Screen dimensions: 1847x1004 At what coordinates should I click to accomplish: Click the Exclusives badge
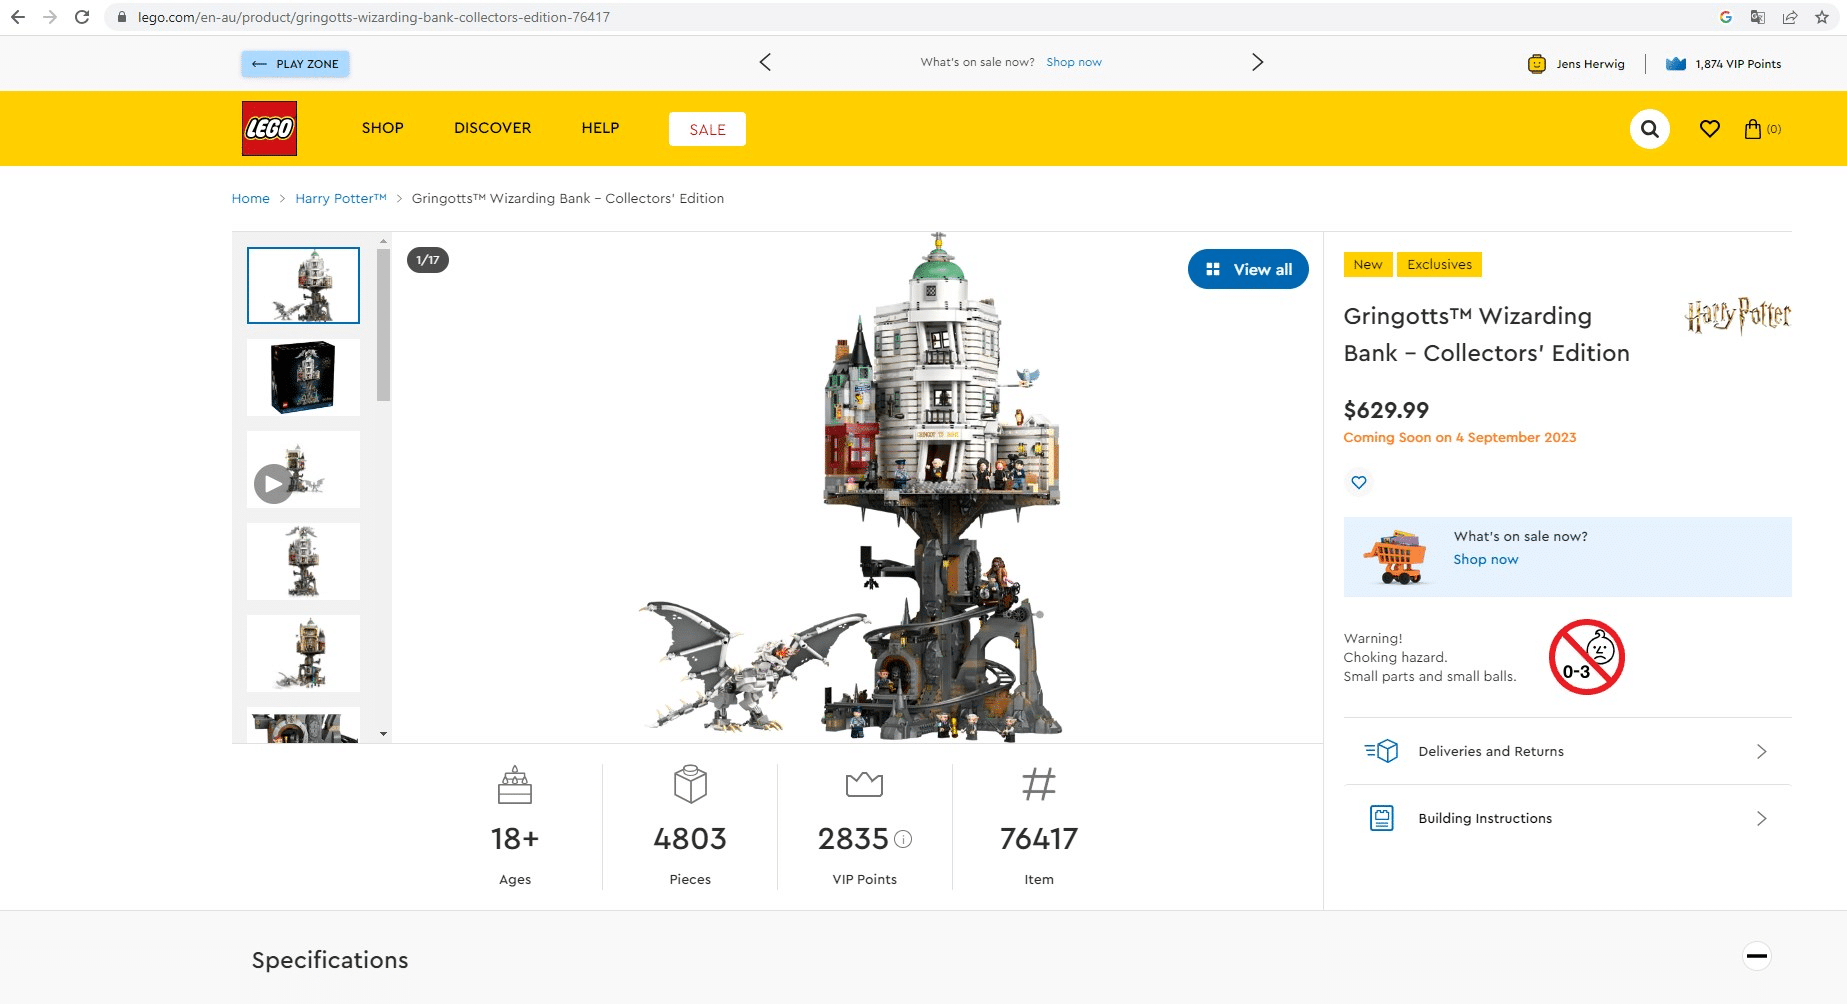tap(1439, 264)
